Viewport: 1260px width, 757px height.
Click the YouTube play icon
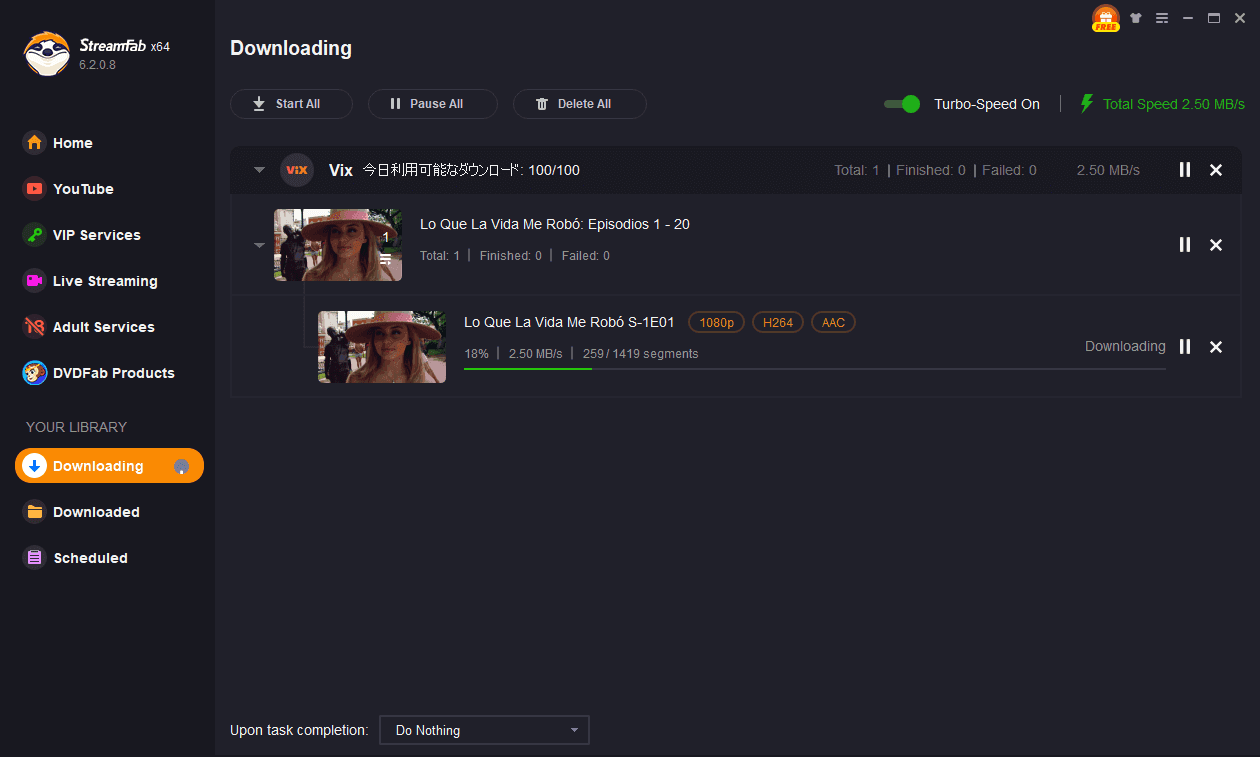(x=35, y=189)
